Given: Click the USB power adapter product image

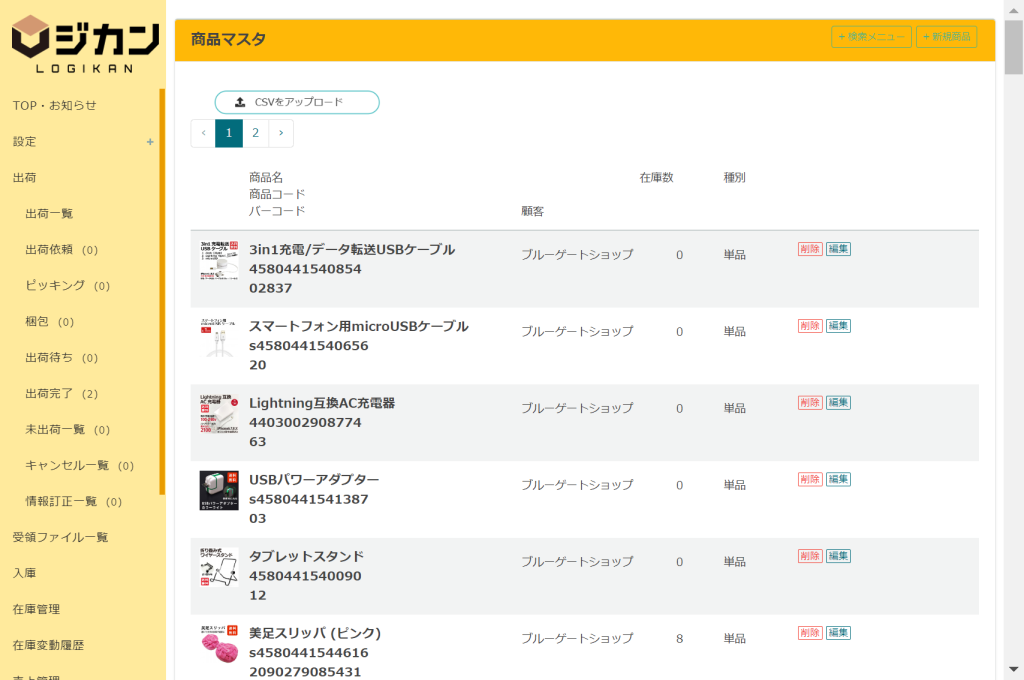Looking at the screenshot, I should (x=219, y=491).
